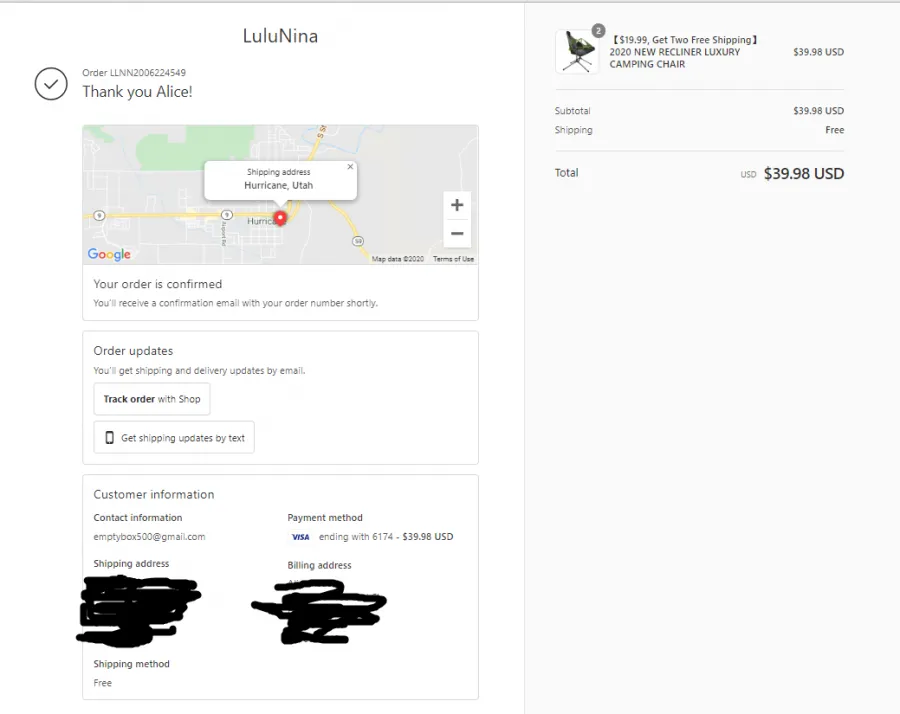Click the Visa card logo
Screen dimensions: 900x714
301,537
